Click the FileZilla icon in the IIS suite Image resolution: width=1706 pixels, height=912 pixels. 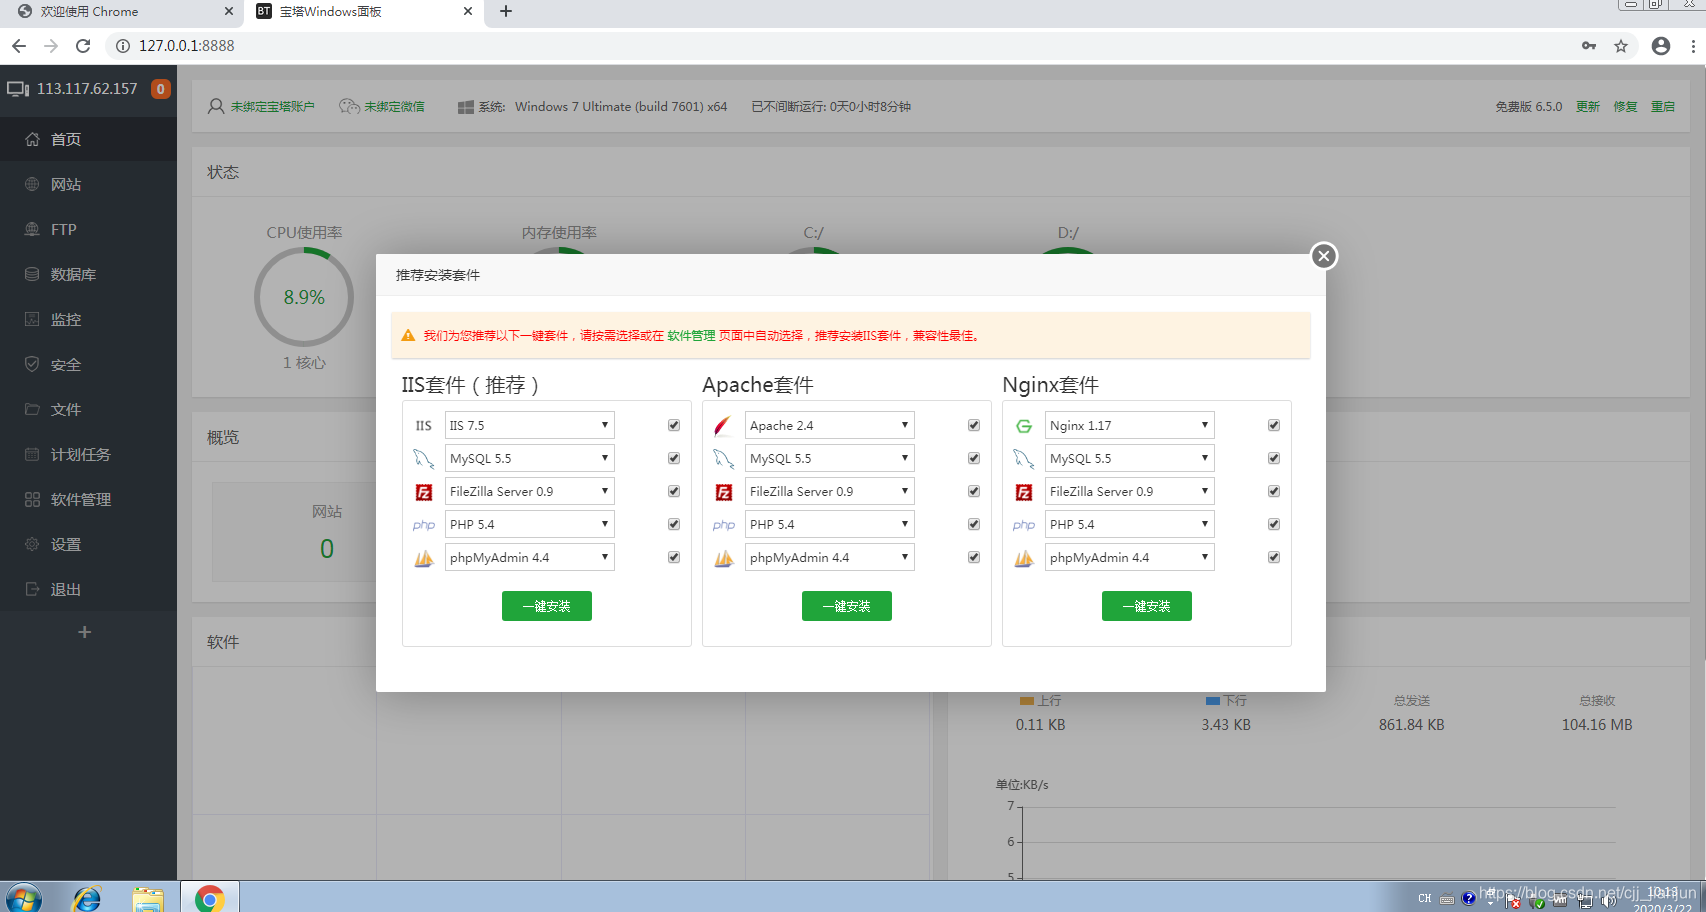click(424, 492)
